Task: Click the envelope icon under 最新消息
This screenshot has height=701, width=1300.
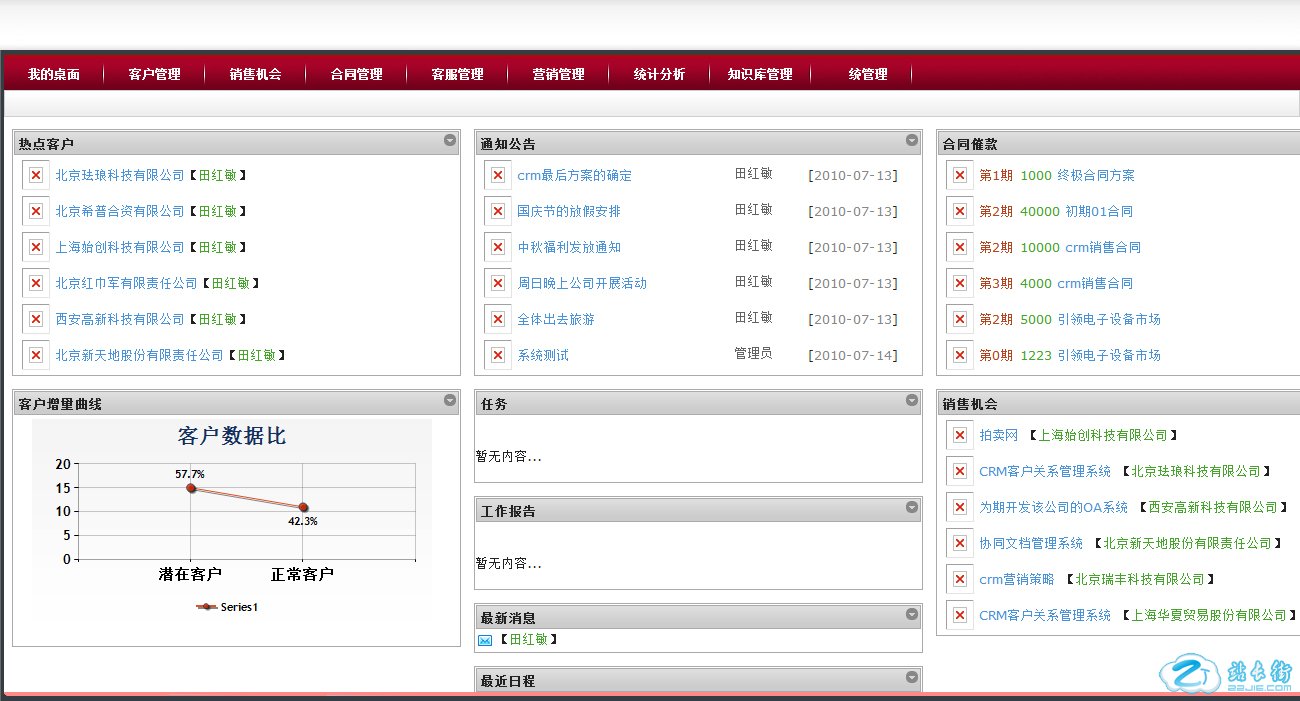Action: click(485, 640)
